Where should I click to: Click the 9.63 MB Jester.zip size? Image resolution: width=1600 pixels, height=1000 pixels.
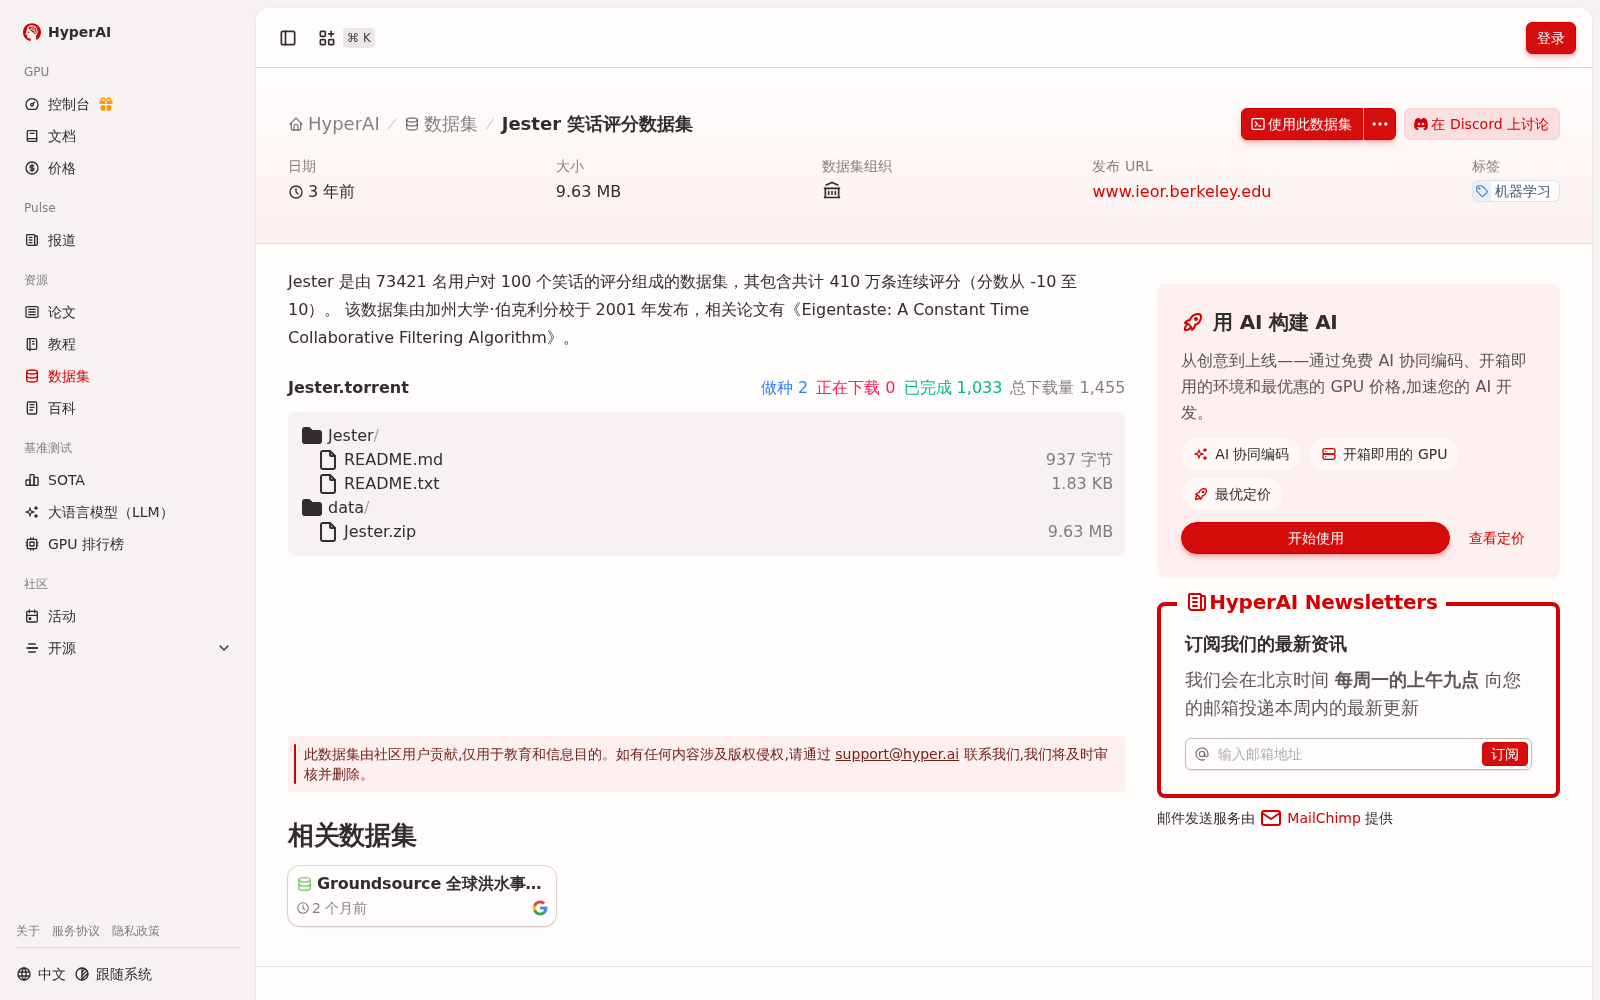tap(1080, 531)
